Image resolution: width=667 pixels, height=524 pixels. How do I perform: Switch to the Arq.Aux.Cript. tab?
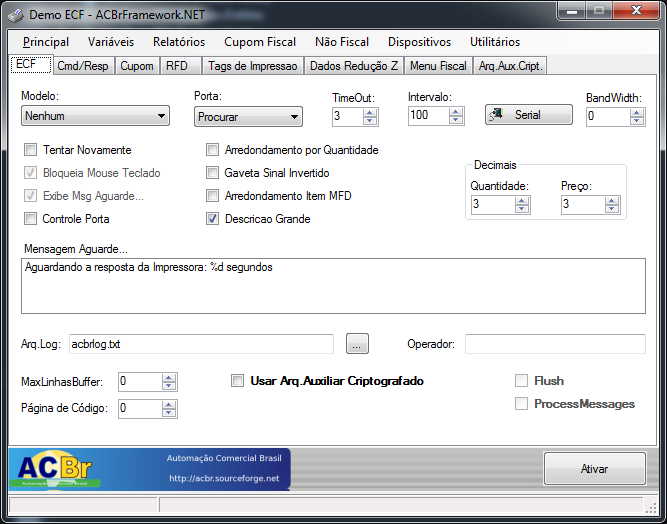click(x=510, y=66)
